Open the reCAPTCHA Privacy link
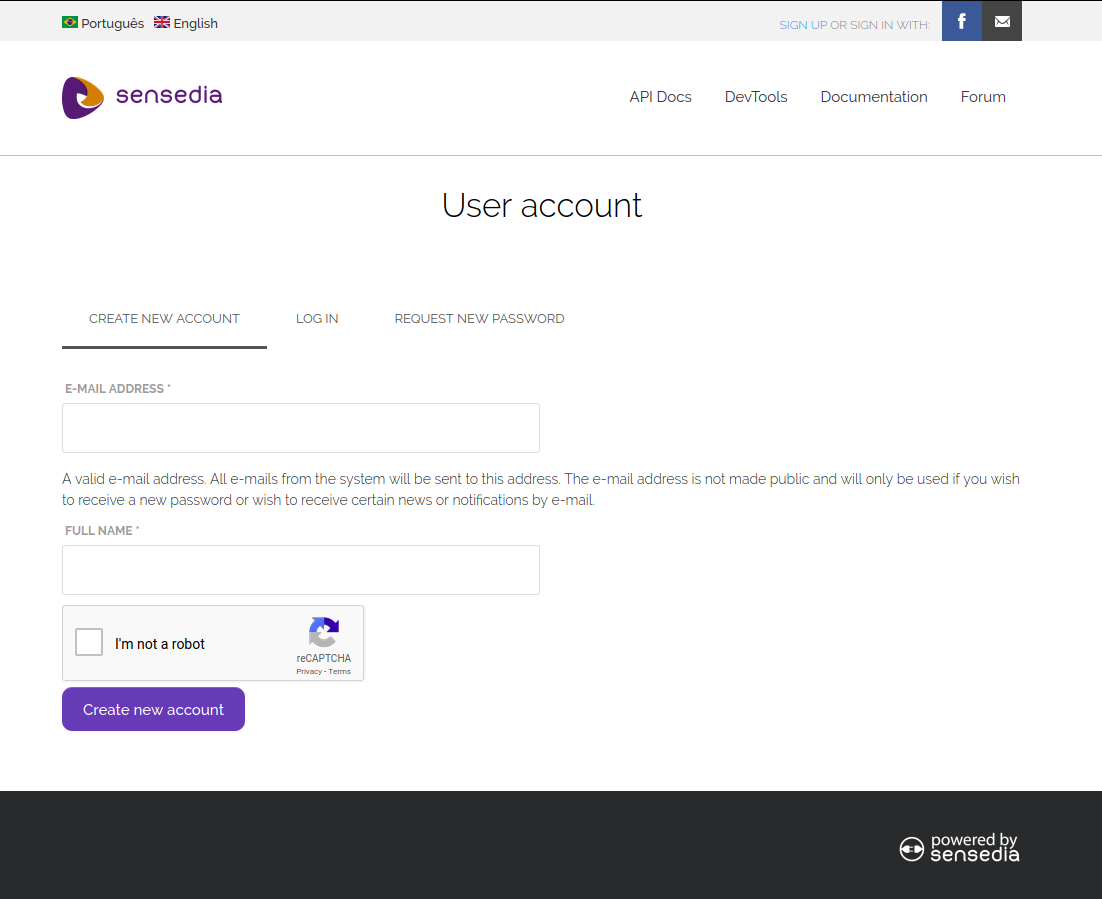Image resolution: width=1102 pixels, height=899 pixels. pos(306,671)
